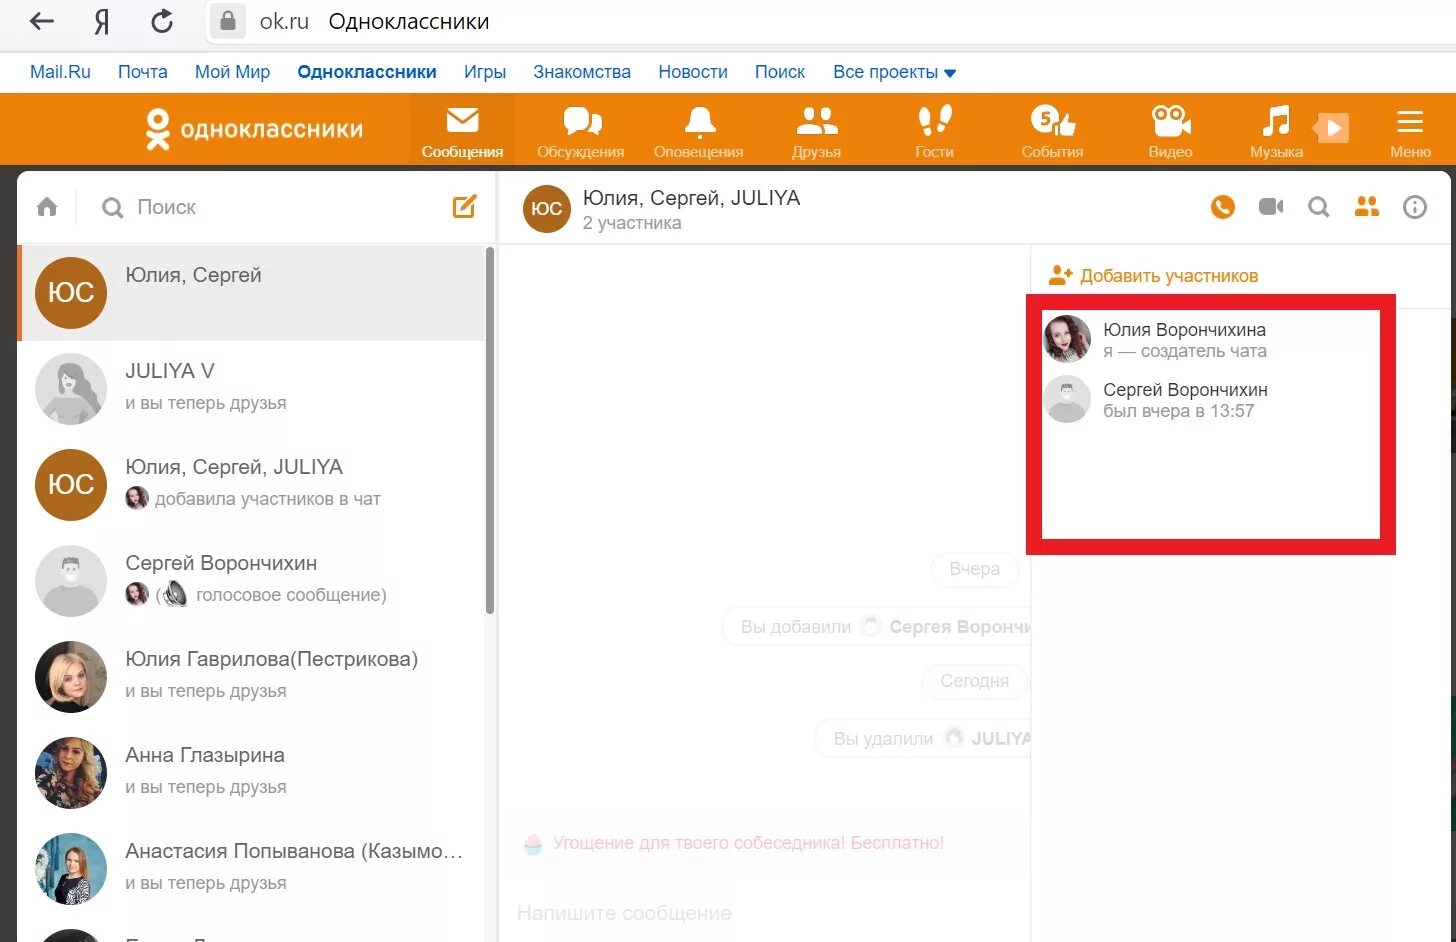
Task: Open the Сергей Ворончихин conversation in list
Action: click(252, 580)
